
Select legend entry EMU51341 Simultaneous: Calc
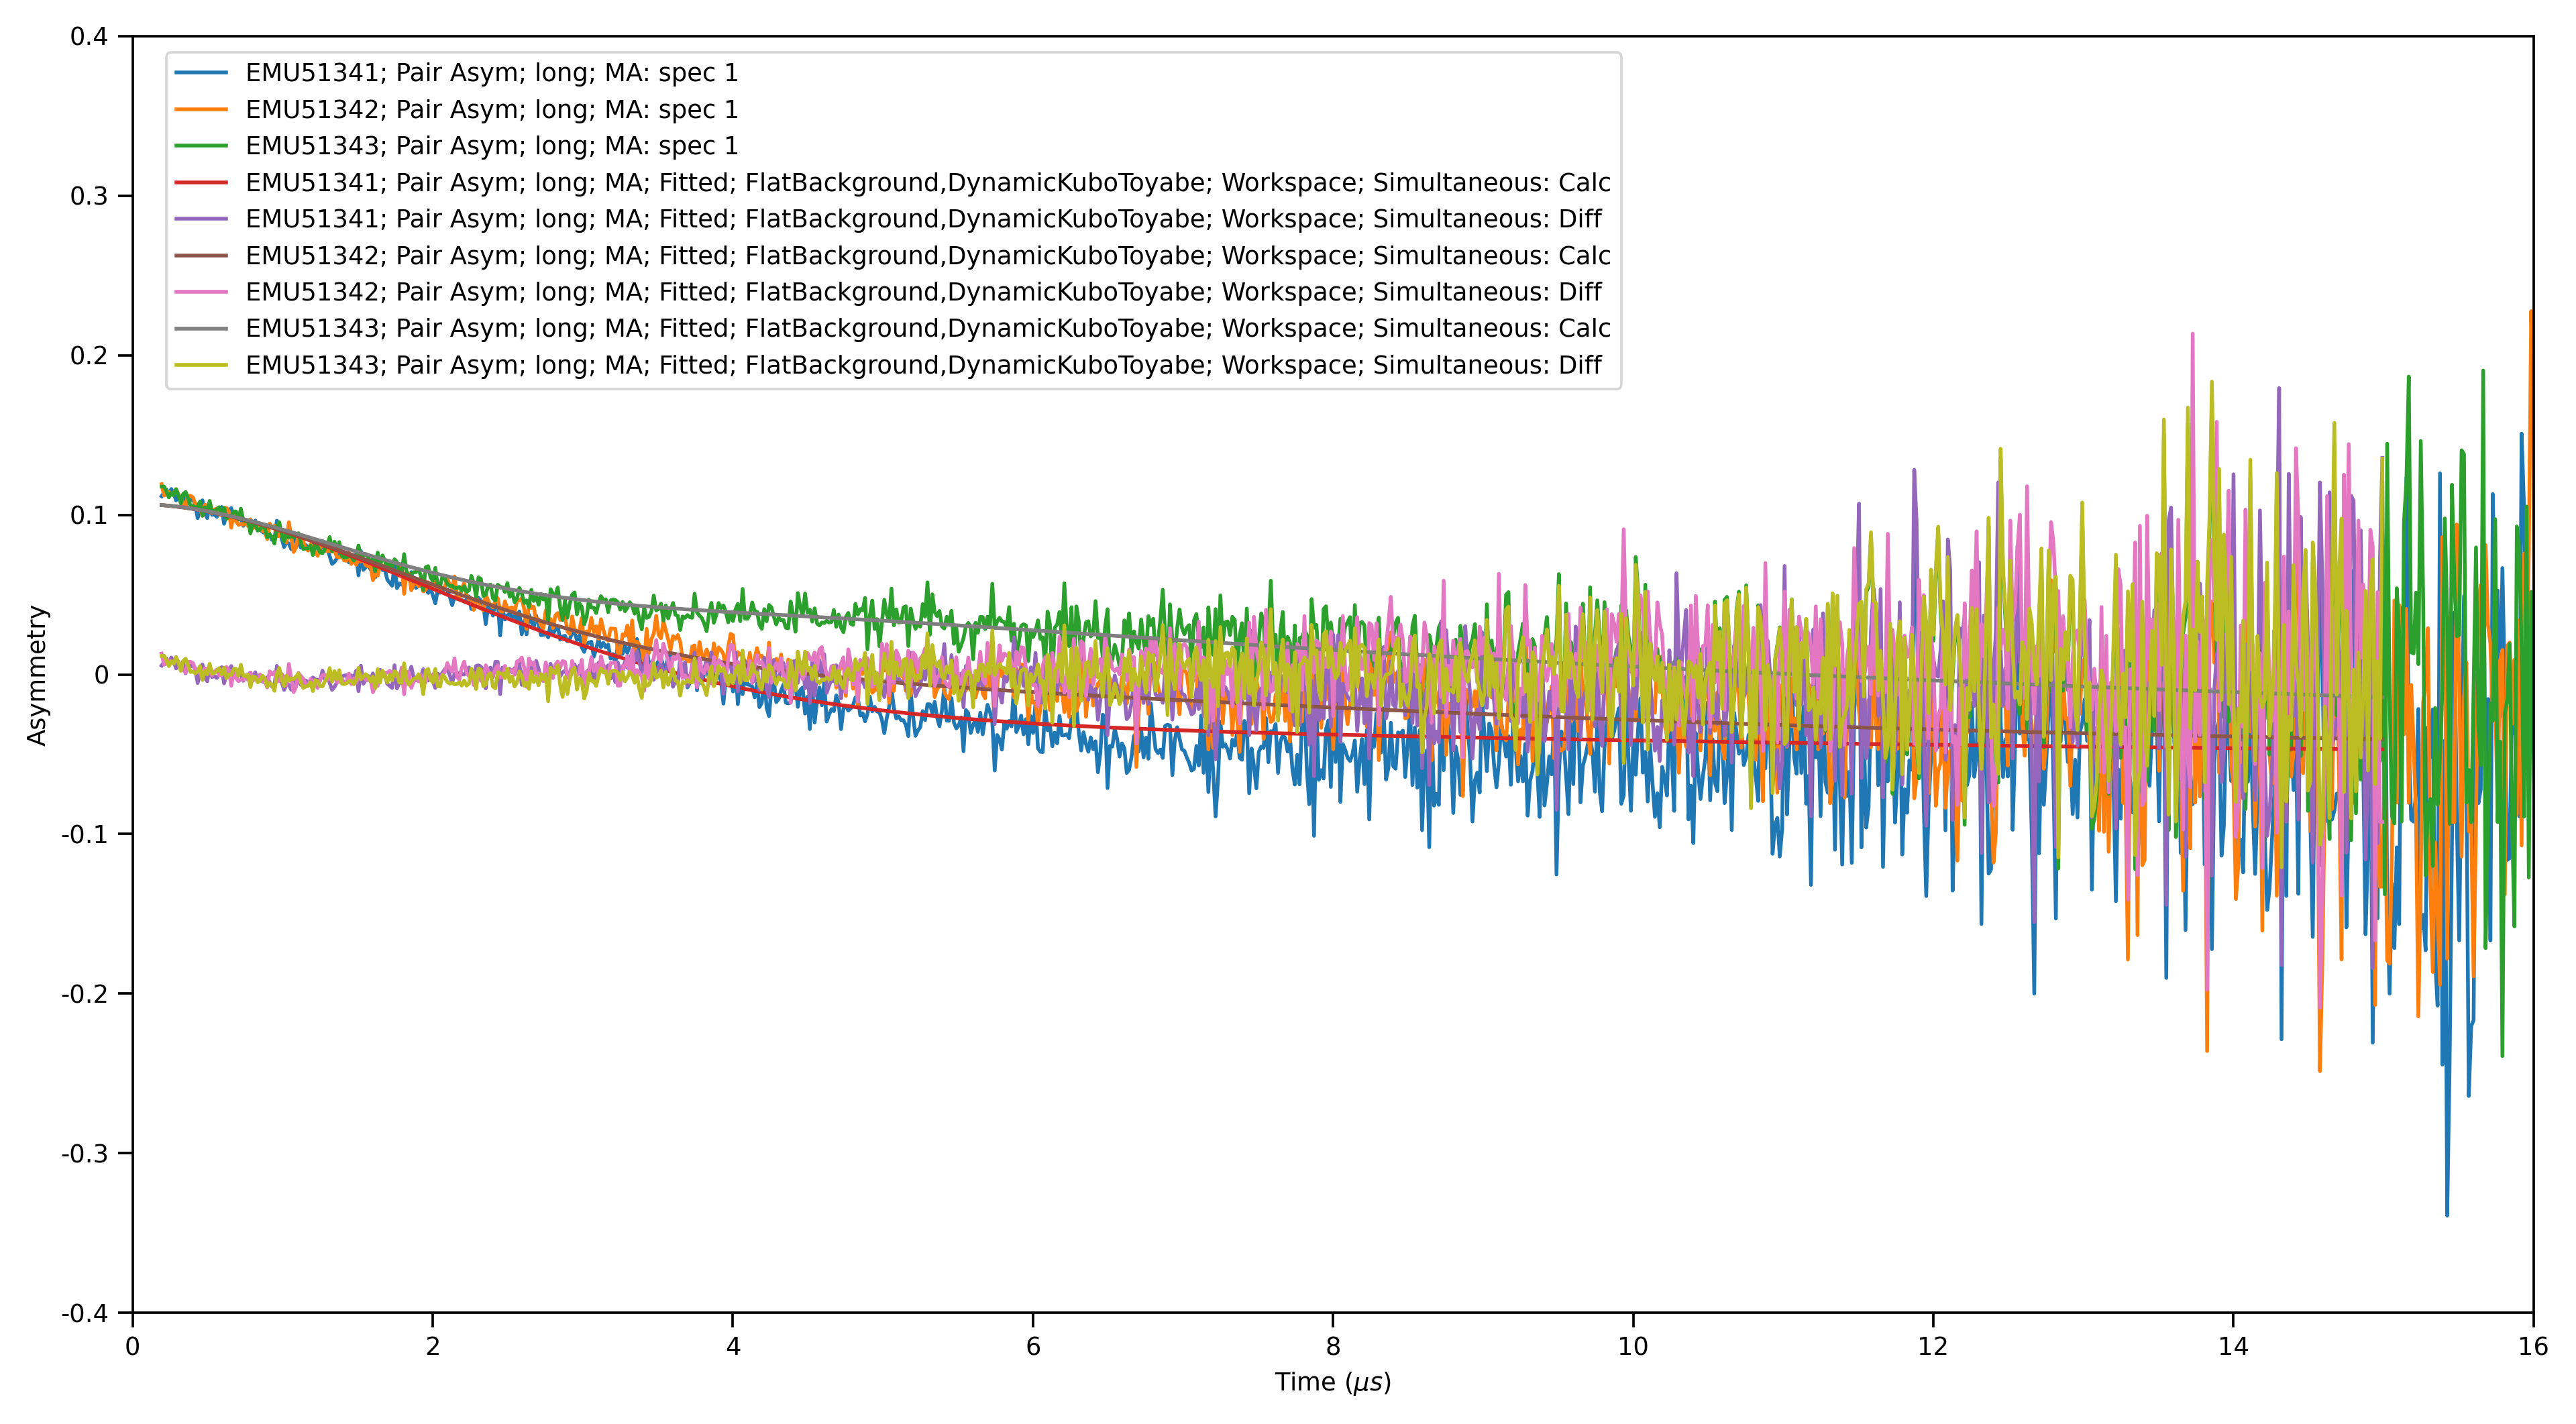893,182
